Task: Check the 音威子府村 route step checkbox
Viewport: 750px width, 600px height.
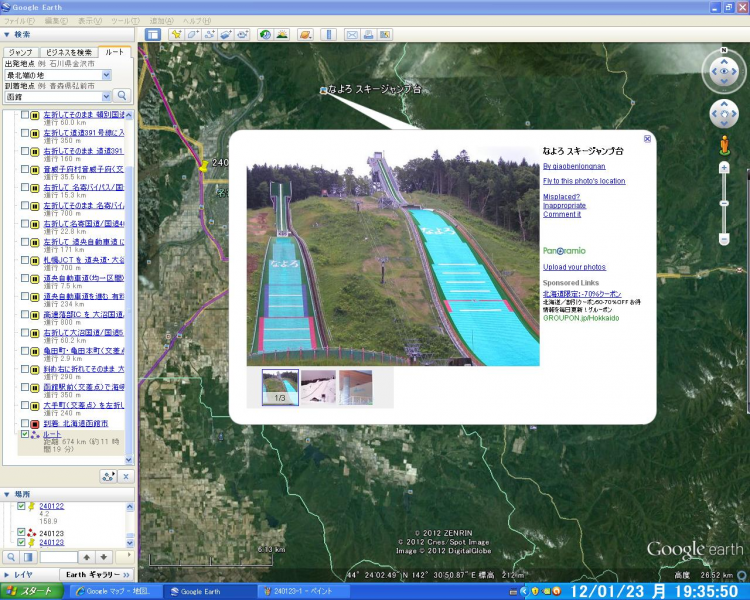Action: pyautogui.click(x=25, y=169)
